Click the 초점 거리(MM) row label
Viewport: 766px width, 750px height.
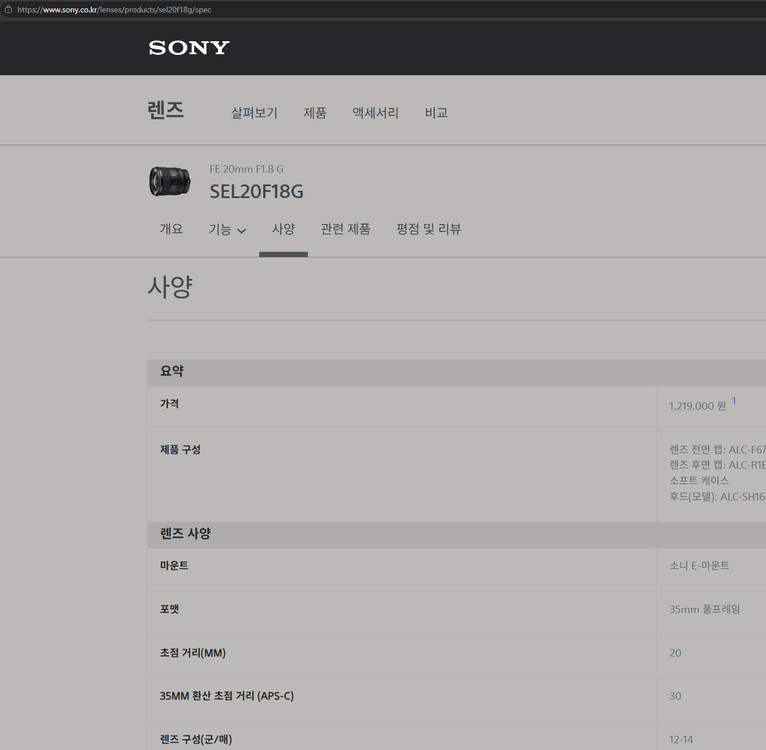(x=192, y=653)
